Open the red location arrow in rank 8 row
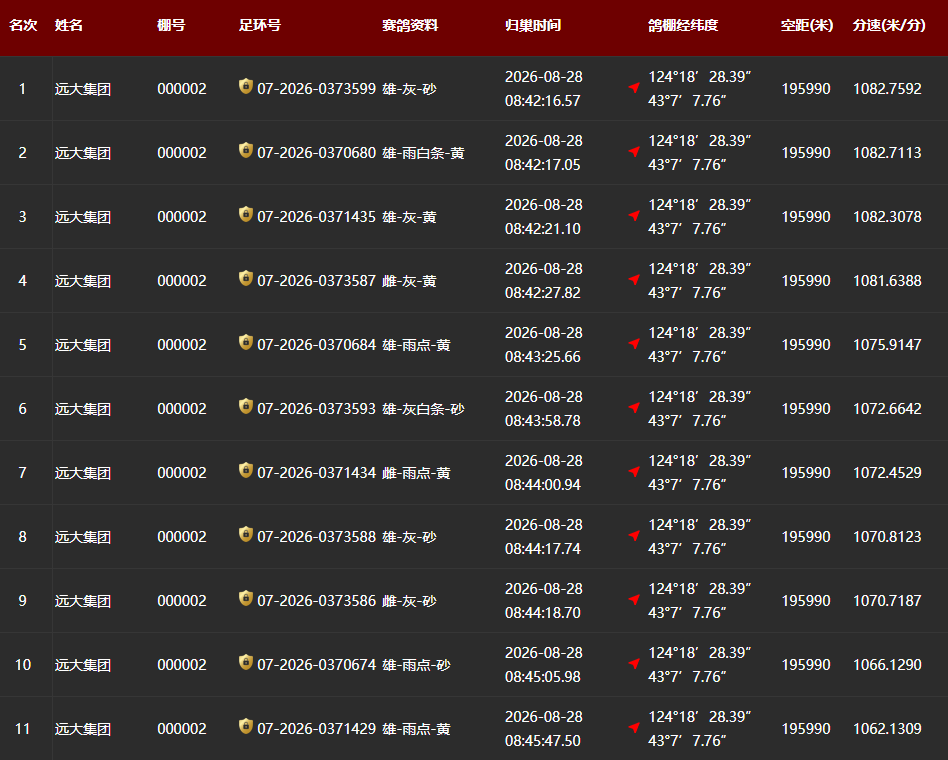This screenshot has width=948, height=760. click(634, 536)
